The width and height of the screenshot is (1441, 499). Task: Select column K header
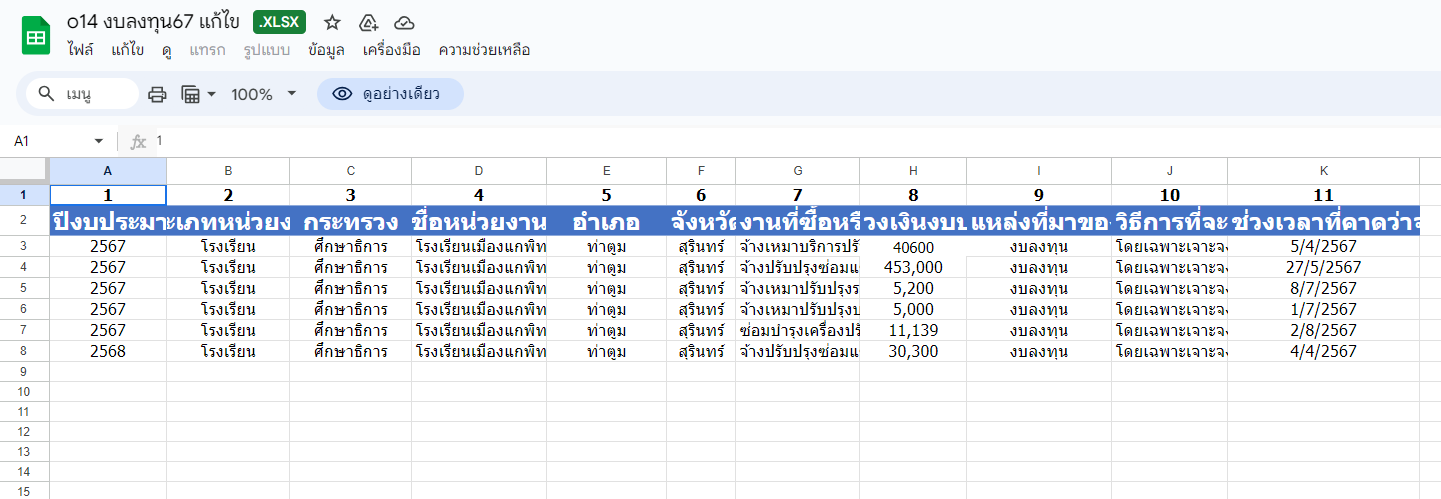tap(1324, 171)
